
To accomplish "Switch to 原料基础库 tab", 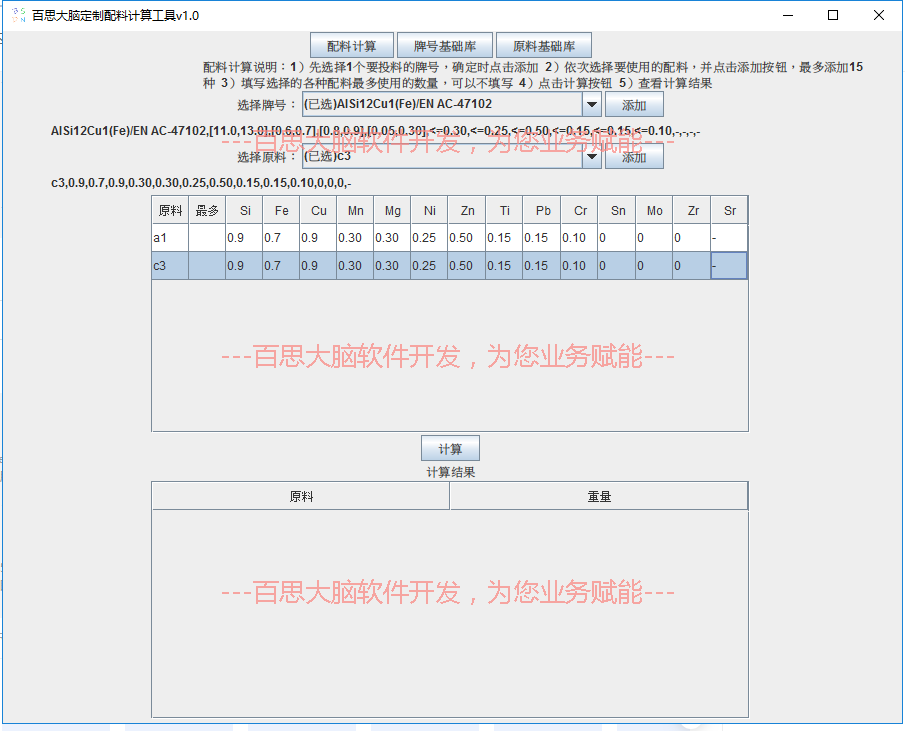I will [x=544, y=46].
